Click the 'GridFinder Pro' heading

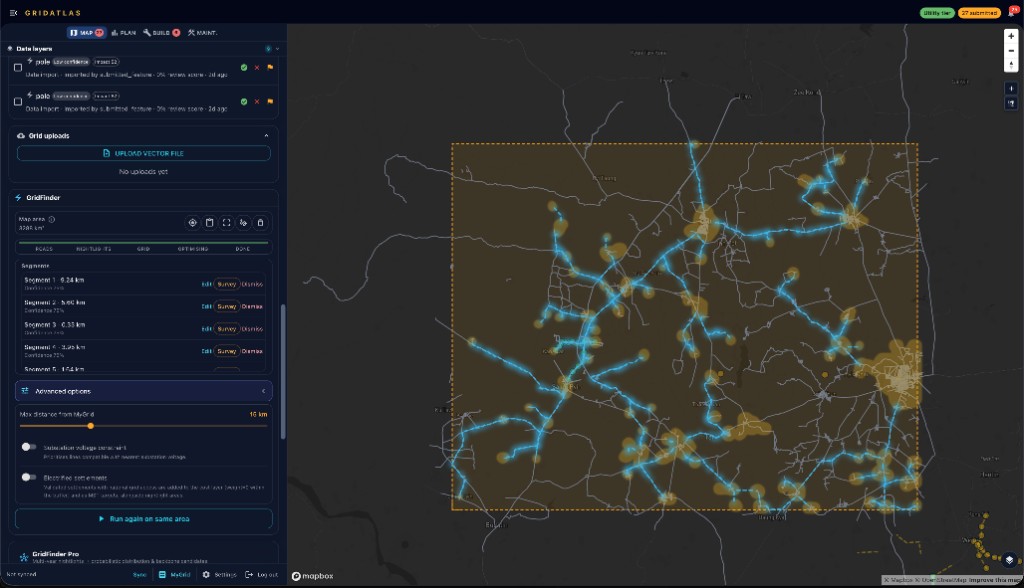tap(56, 554)
